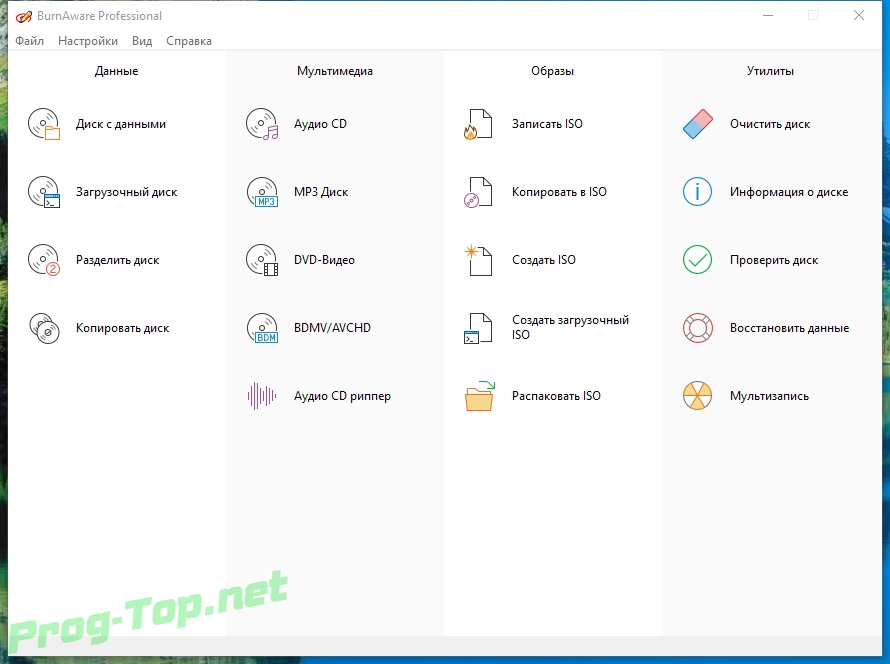Screen dimensions: 890x664
Task: Click the "Мультимедиа" column header
Action: (x=335, y=71)
